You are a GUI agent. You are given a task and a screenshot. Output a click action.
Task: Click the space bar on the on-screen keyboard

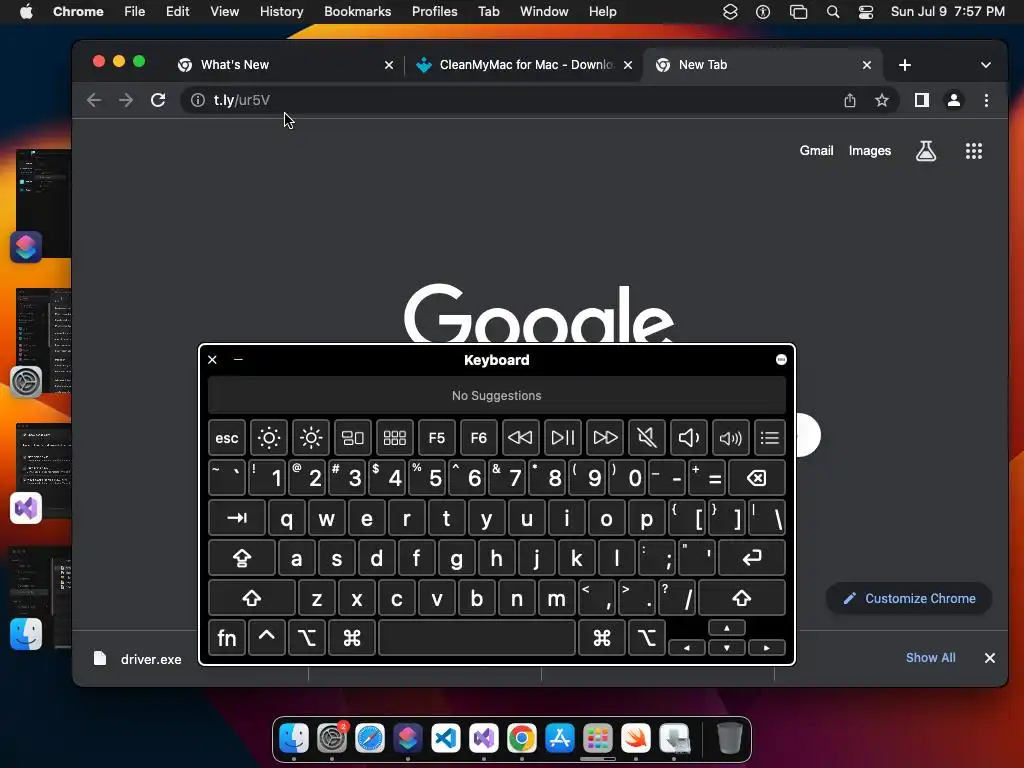[x=477, y=637]
